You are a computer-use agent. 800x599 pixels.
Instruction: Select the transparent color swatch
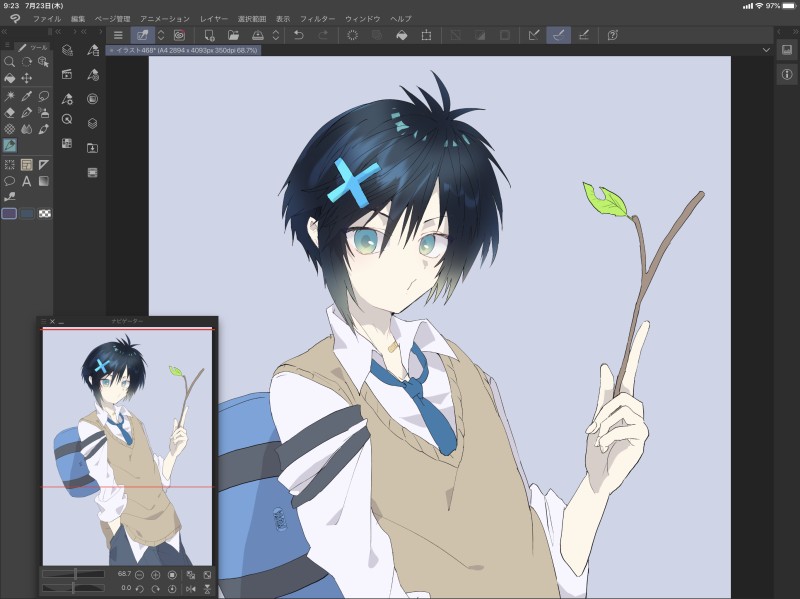tap(44, 213)
